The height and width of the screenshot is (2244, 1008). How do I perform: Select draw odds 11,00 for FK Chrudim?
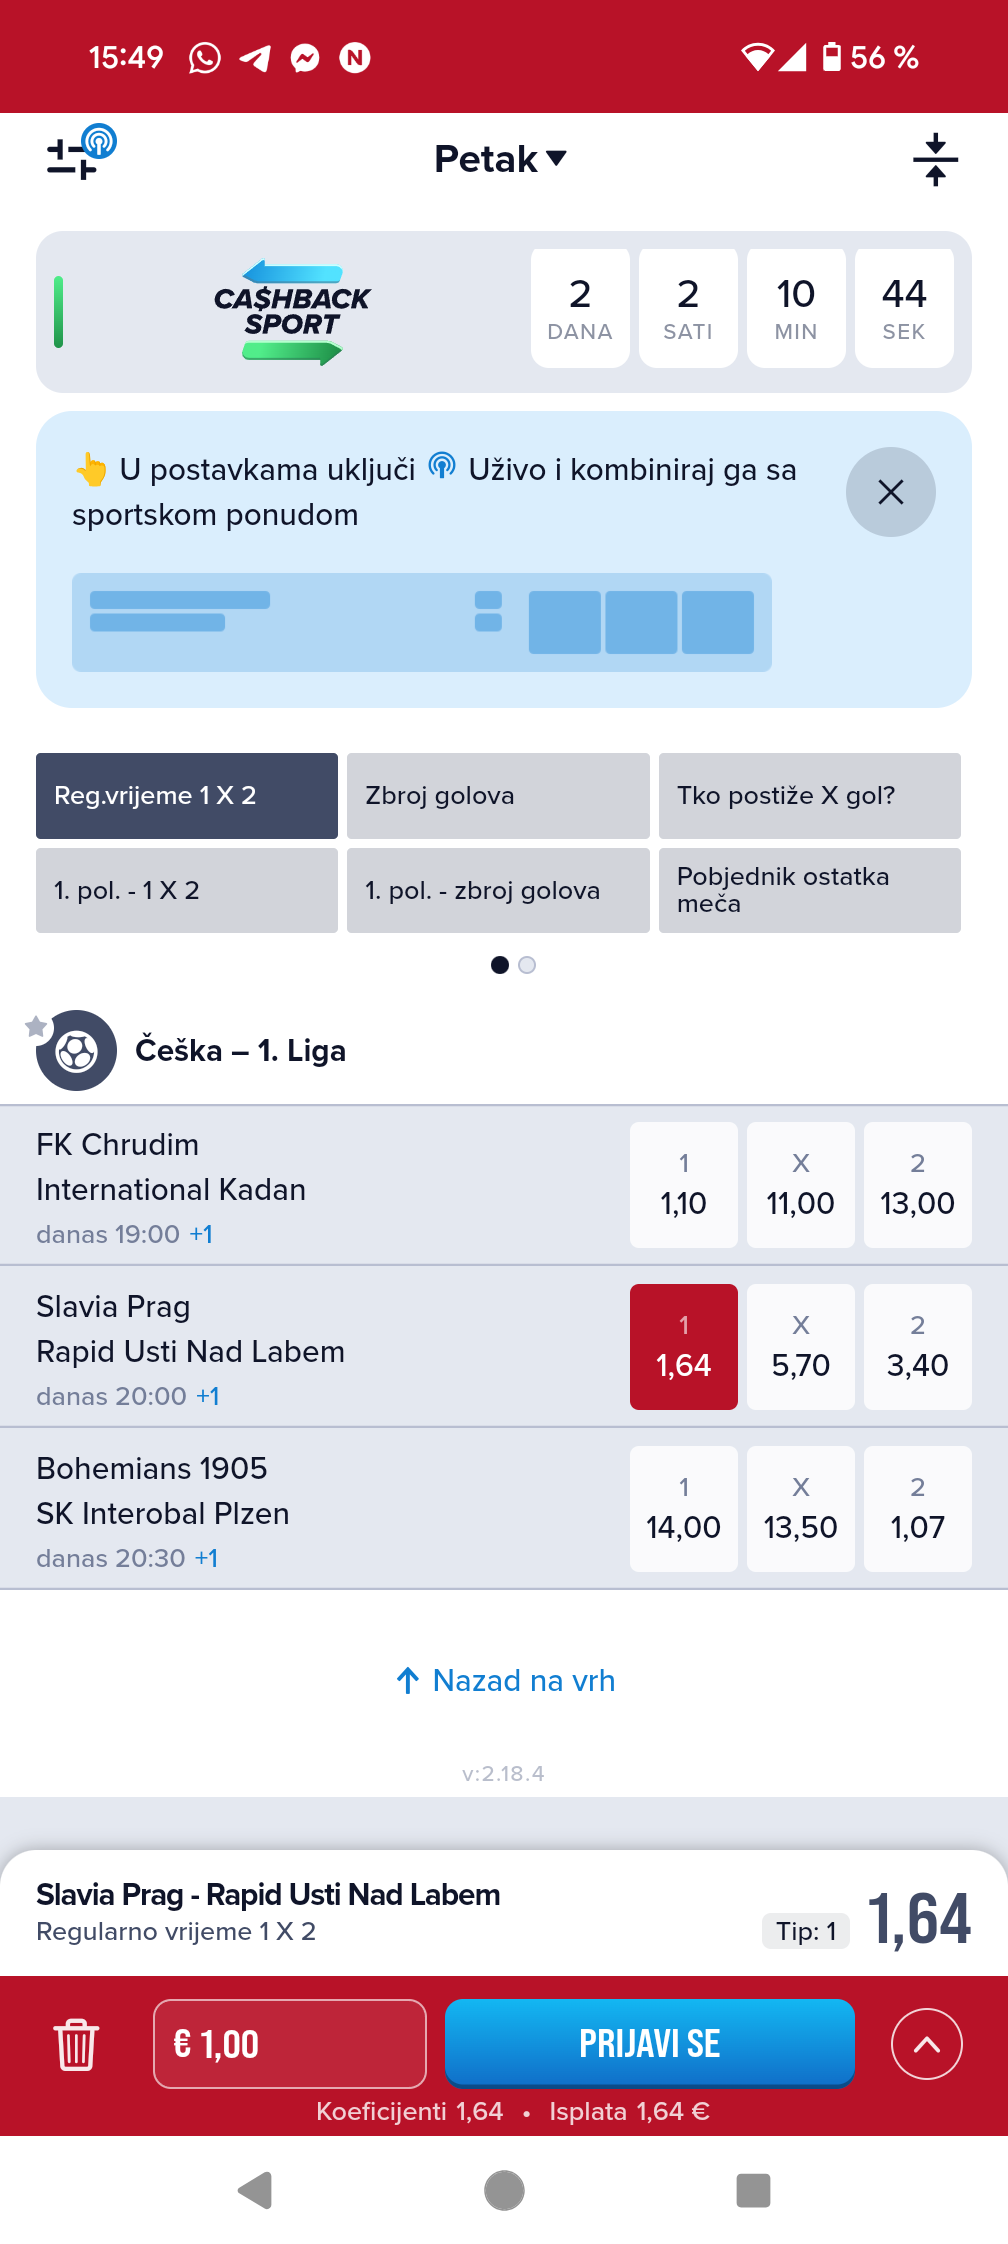(801, 1185)
